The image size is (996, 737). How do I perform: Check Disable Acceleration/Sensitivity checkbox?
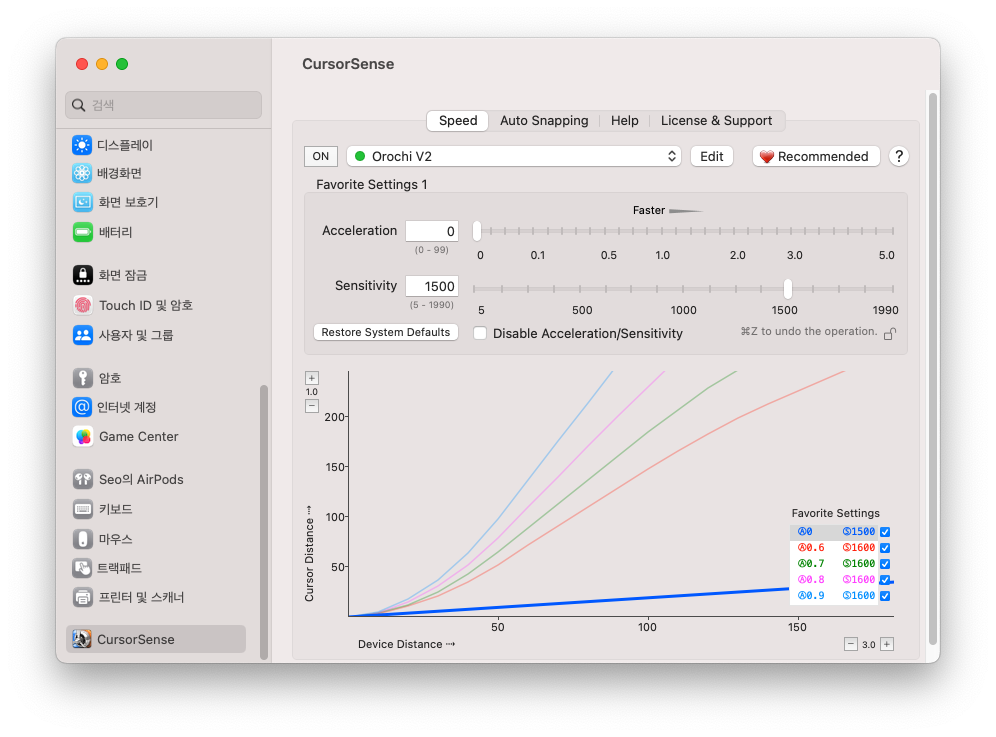tap(480, 333)
